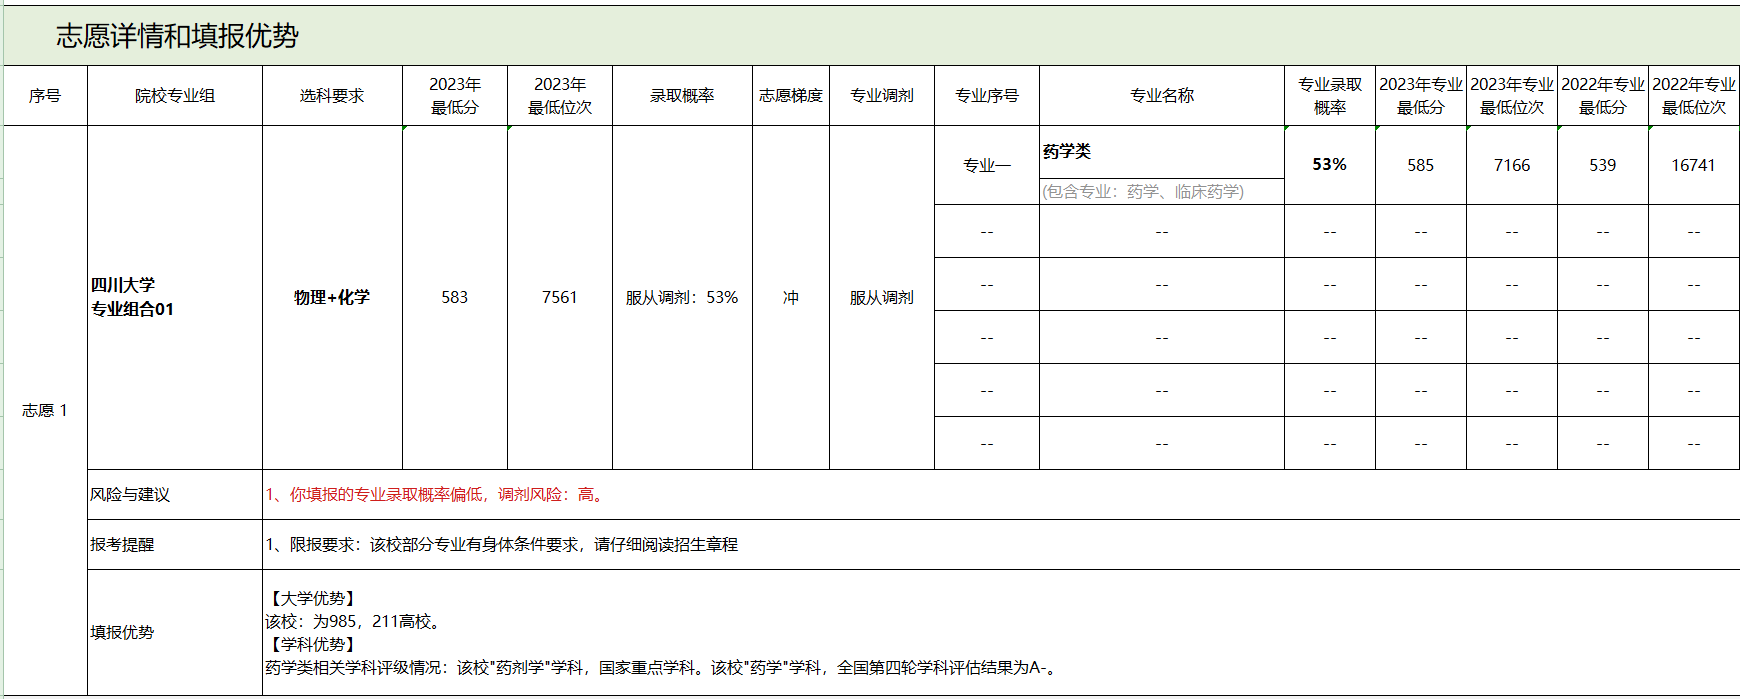Click the title "志愿详情和填报优势"
This screenshot has height=699, width=1740.
pos(177,36)
